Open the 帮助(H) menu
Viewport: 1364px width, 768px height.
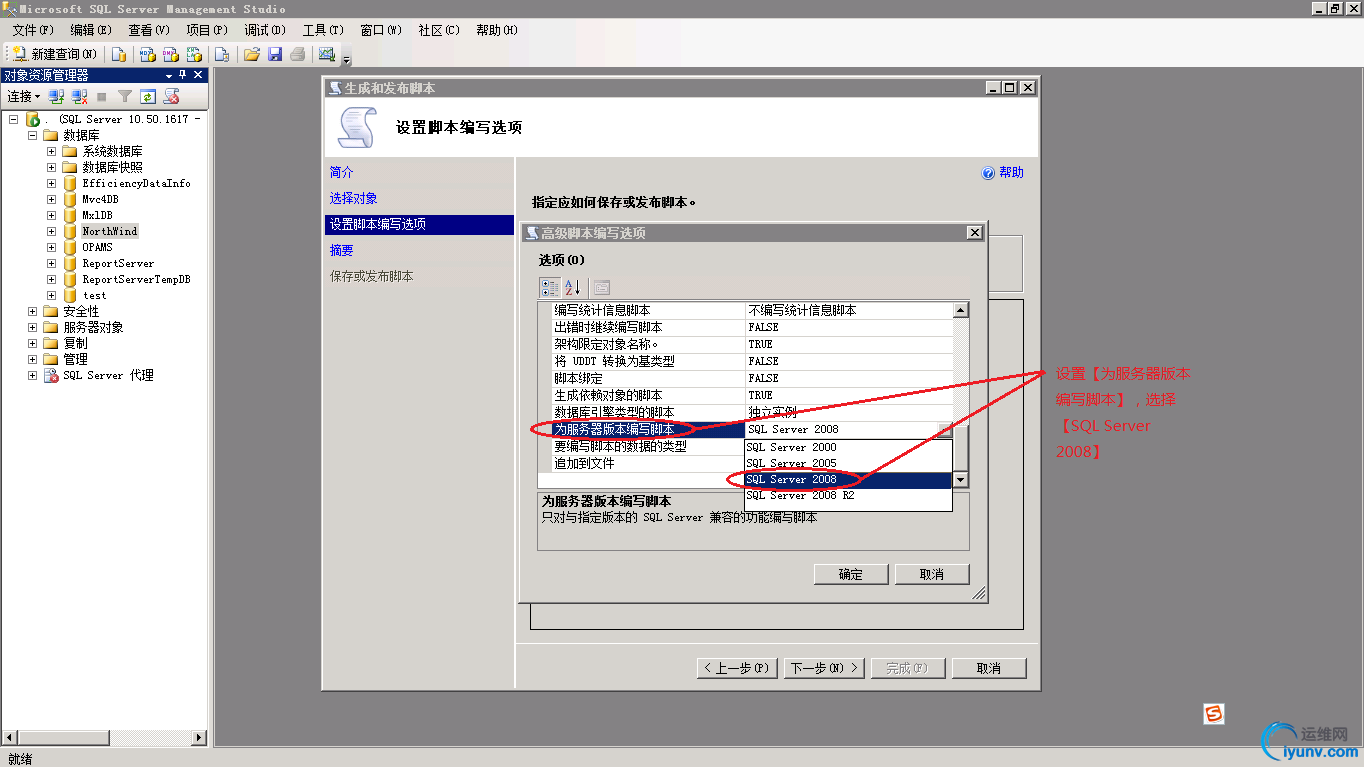[497, 30]
